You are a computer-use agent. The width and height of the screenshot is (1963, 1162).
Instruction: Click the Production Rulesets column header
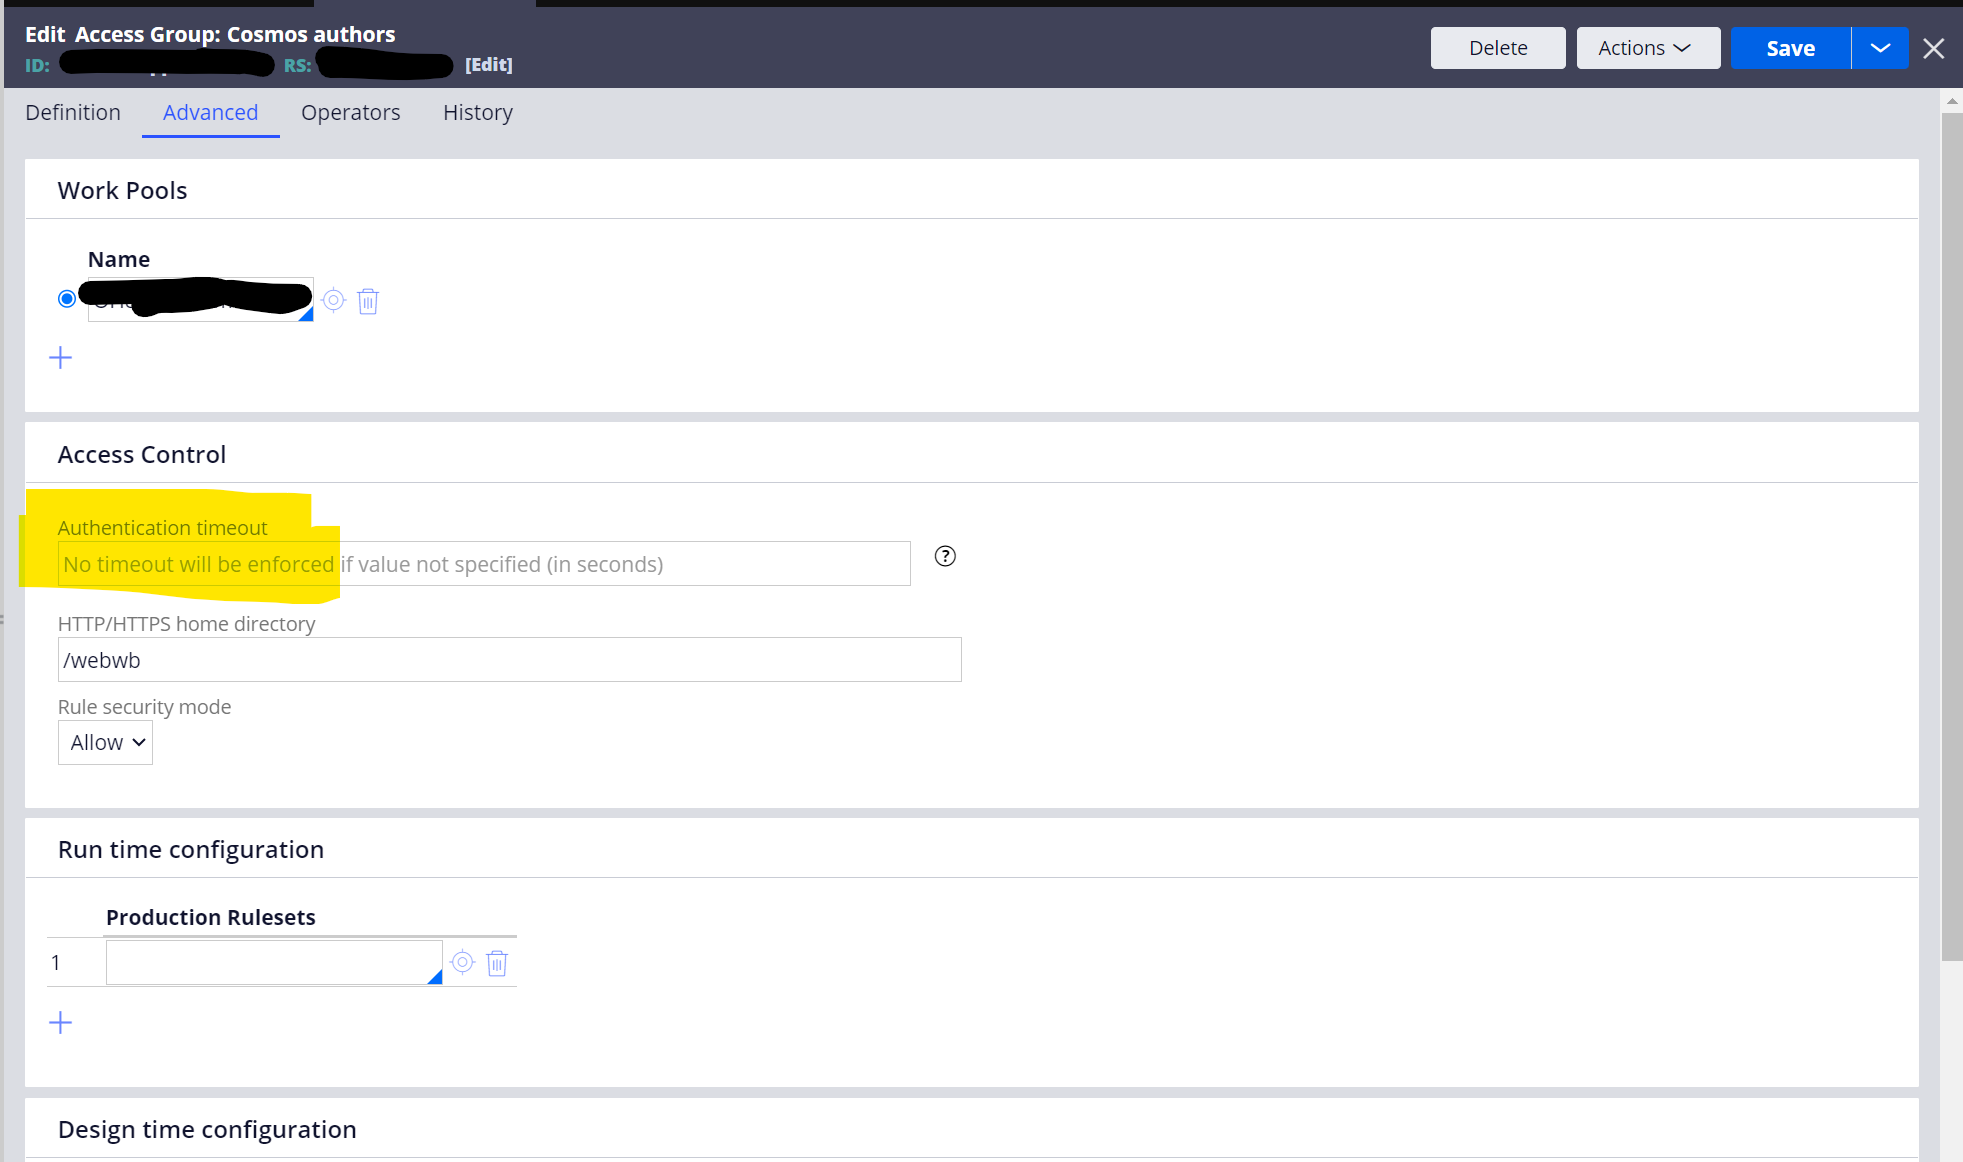(211, 917)
